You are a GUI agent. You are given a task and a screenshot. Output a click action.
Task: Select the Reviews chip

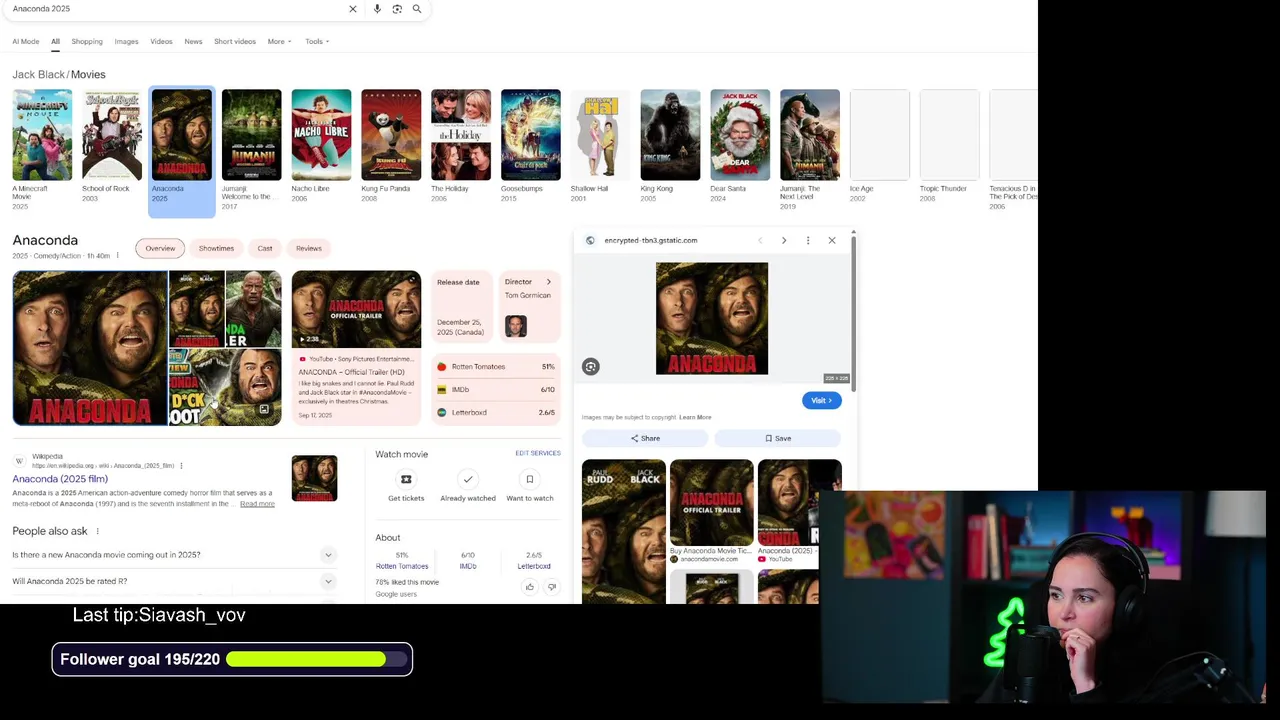point(309,248)
